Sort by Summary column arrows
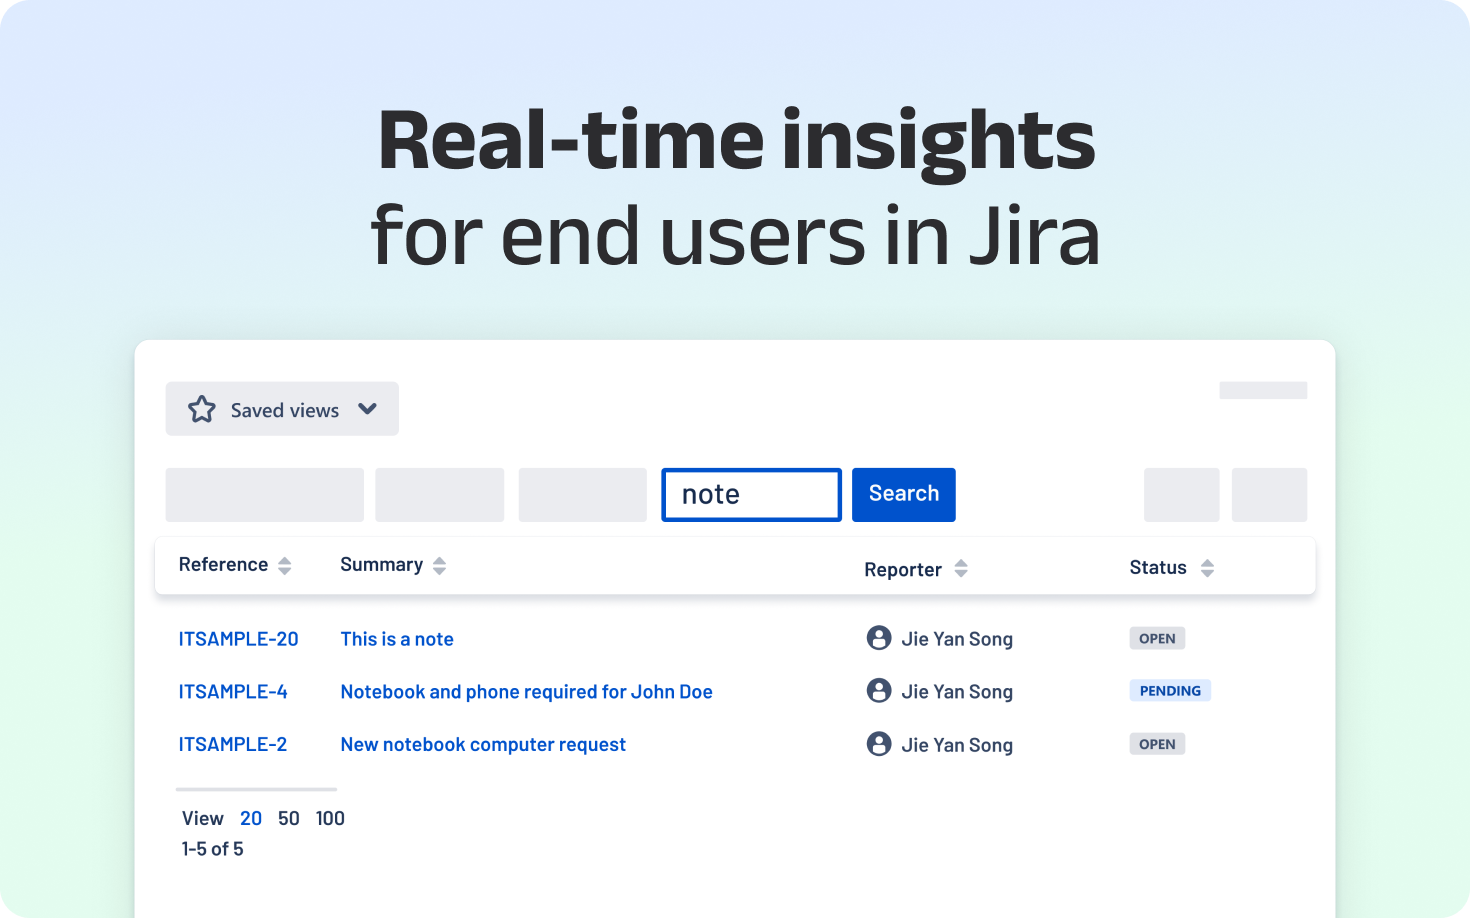The image size is (1470, 918). (x=439, y=566)
